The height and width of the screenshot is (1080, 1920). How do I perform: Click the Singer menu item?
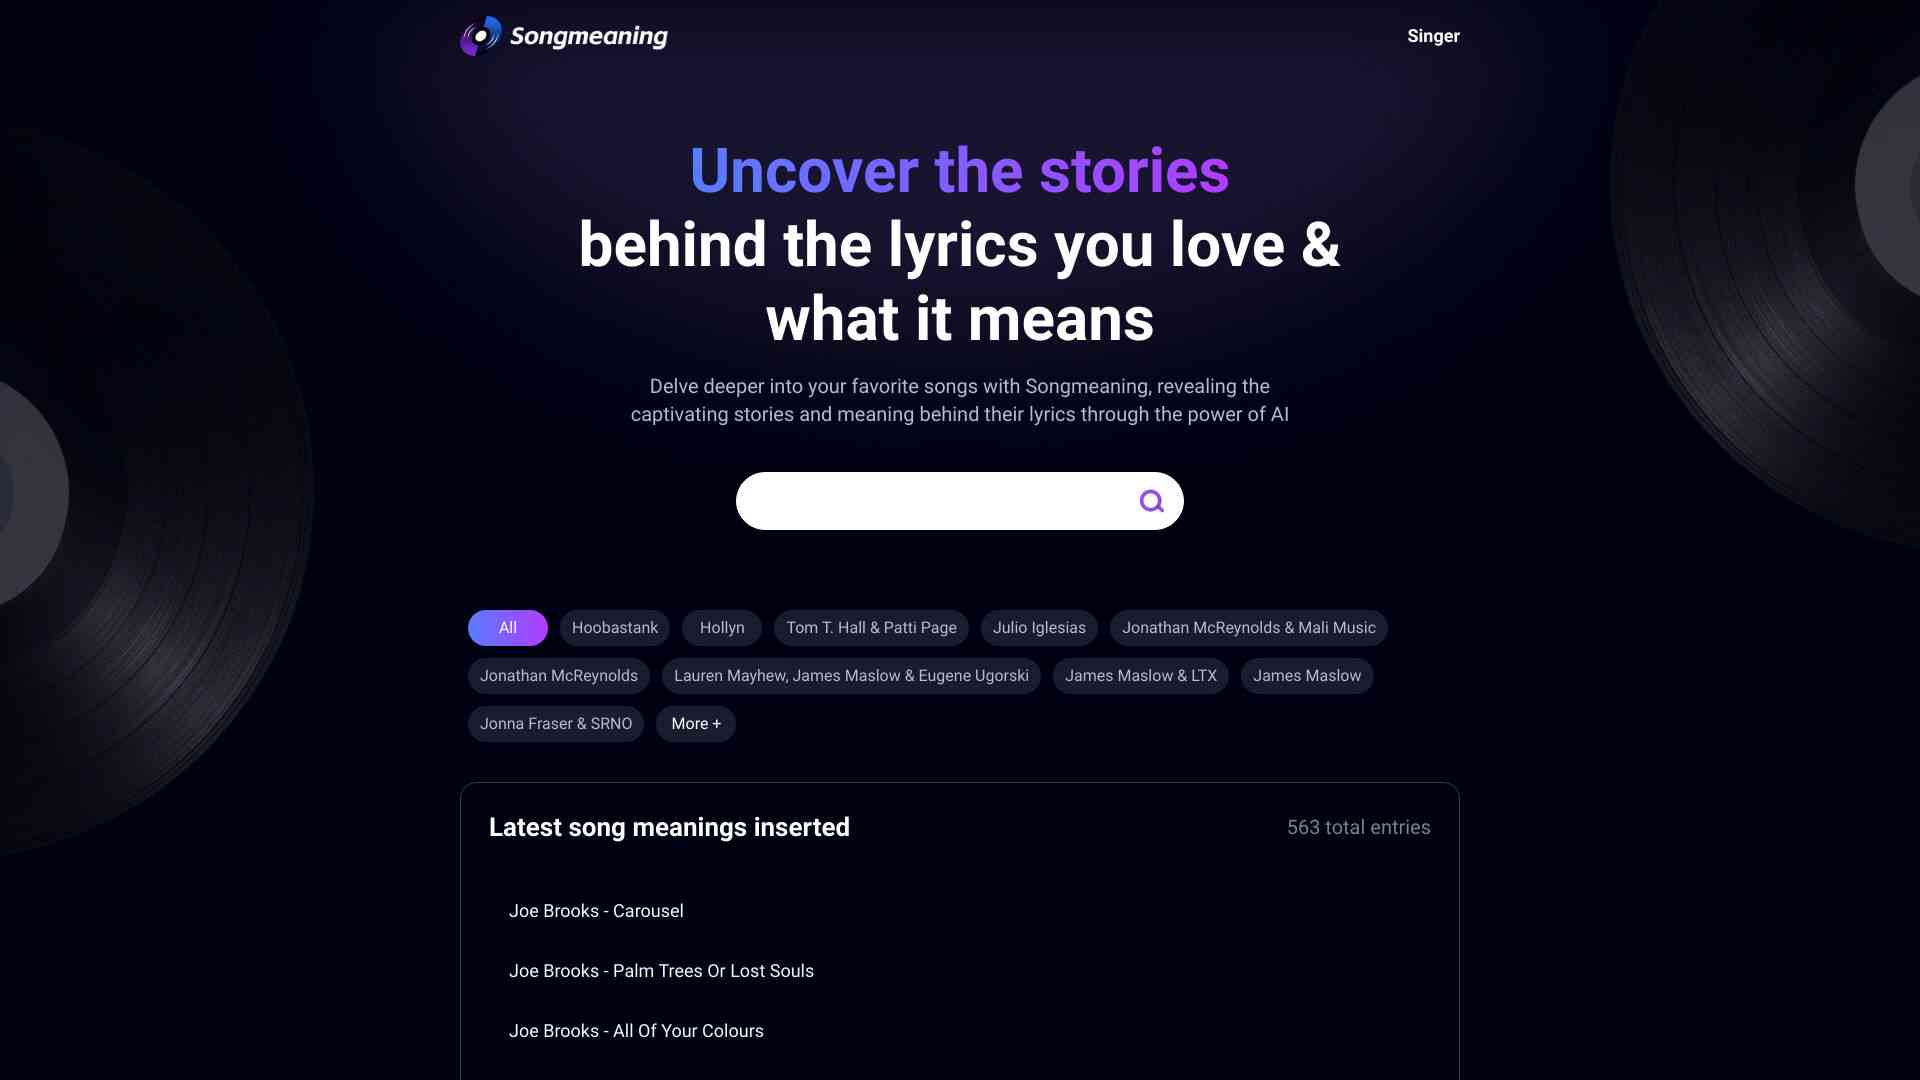[1433, 36]
